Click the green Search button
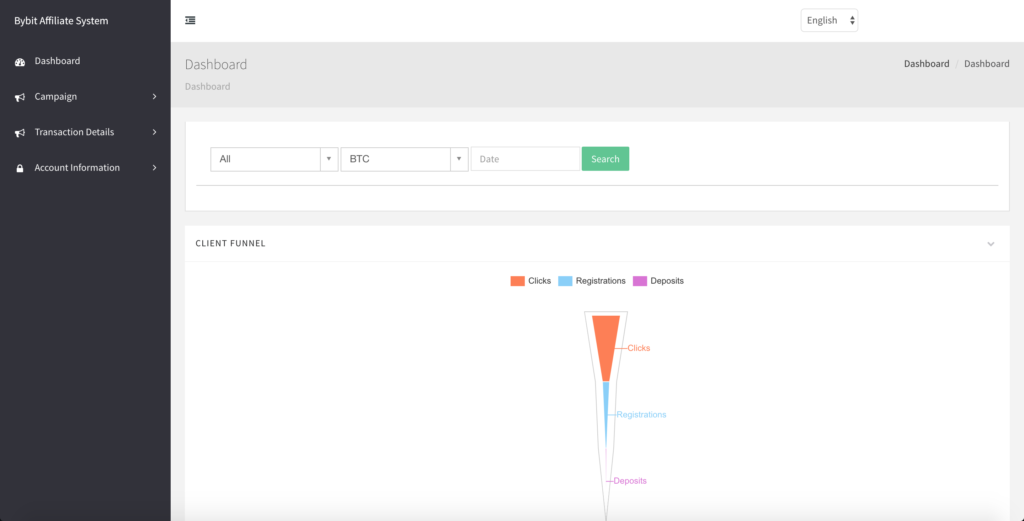 (605, 159)
